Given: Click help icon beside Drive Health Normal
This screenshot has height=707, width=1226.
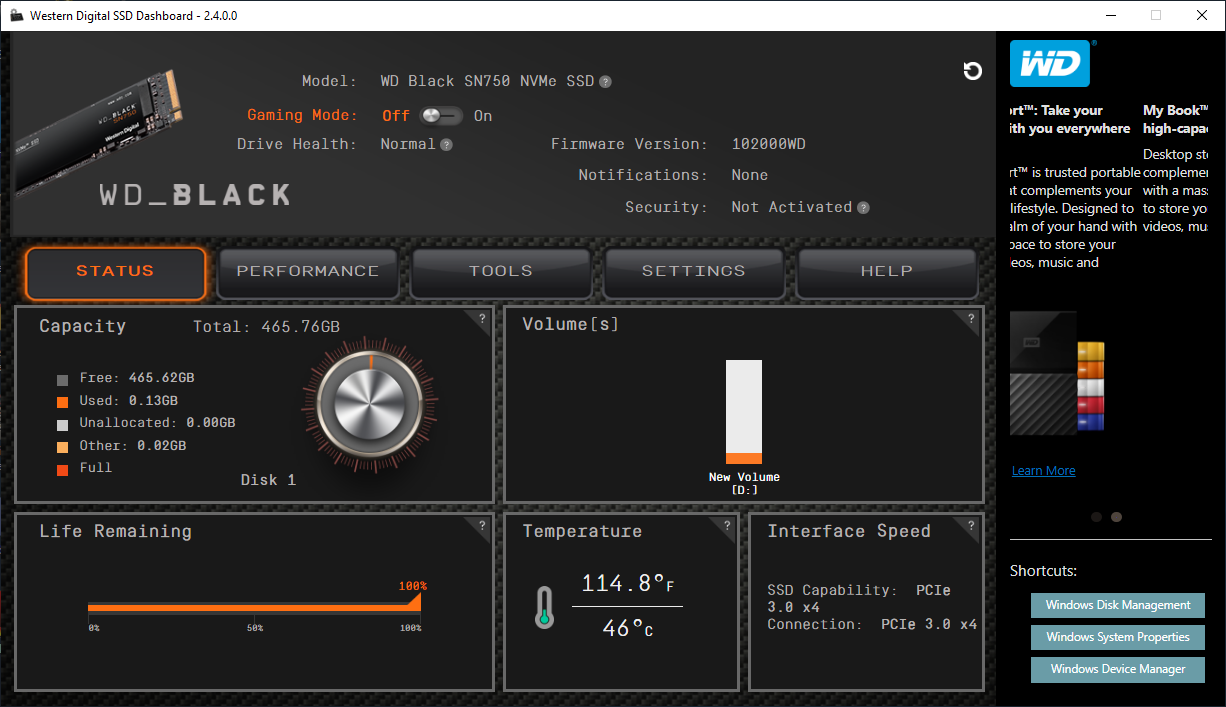Looking at the screenshot, I should point(446,145).
